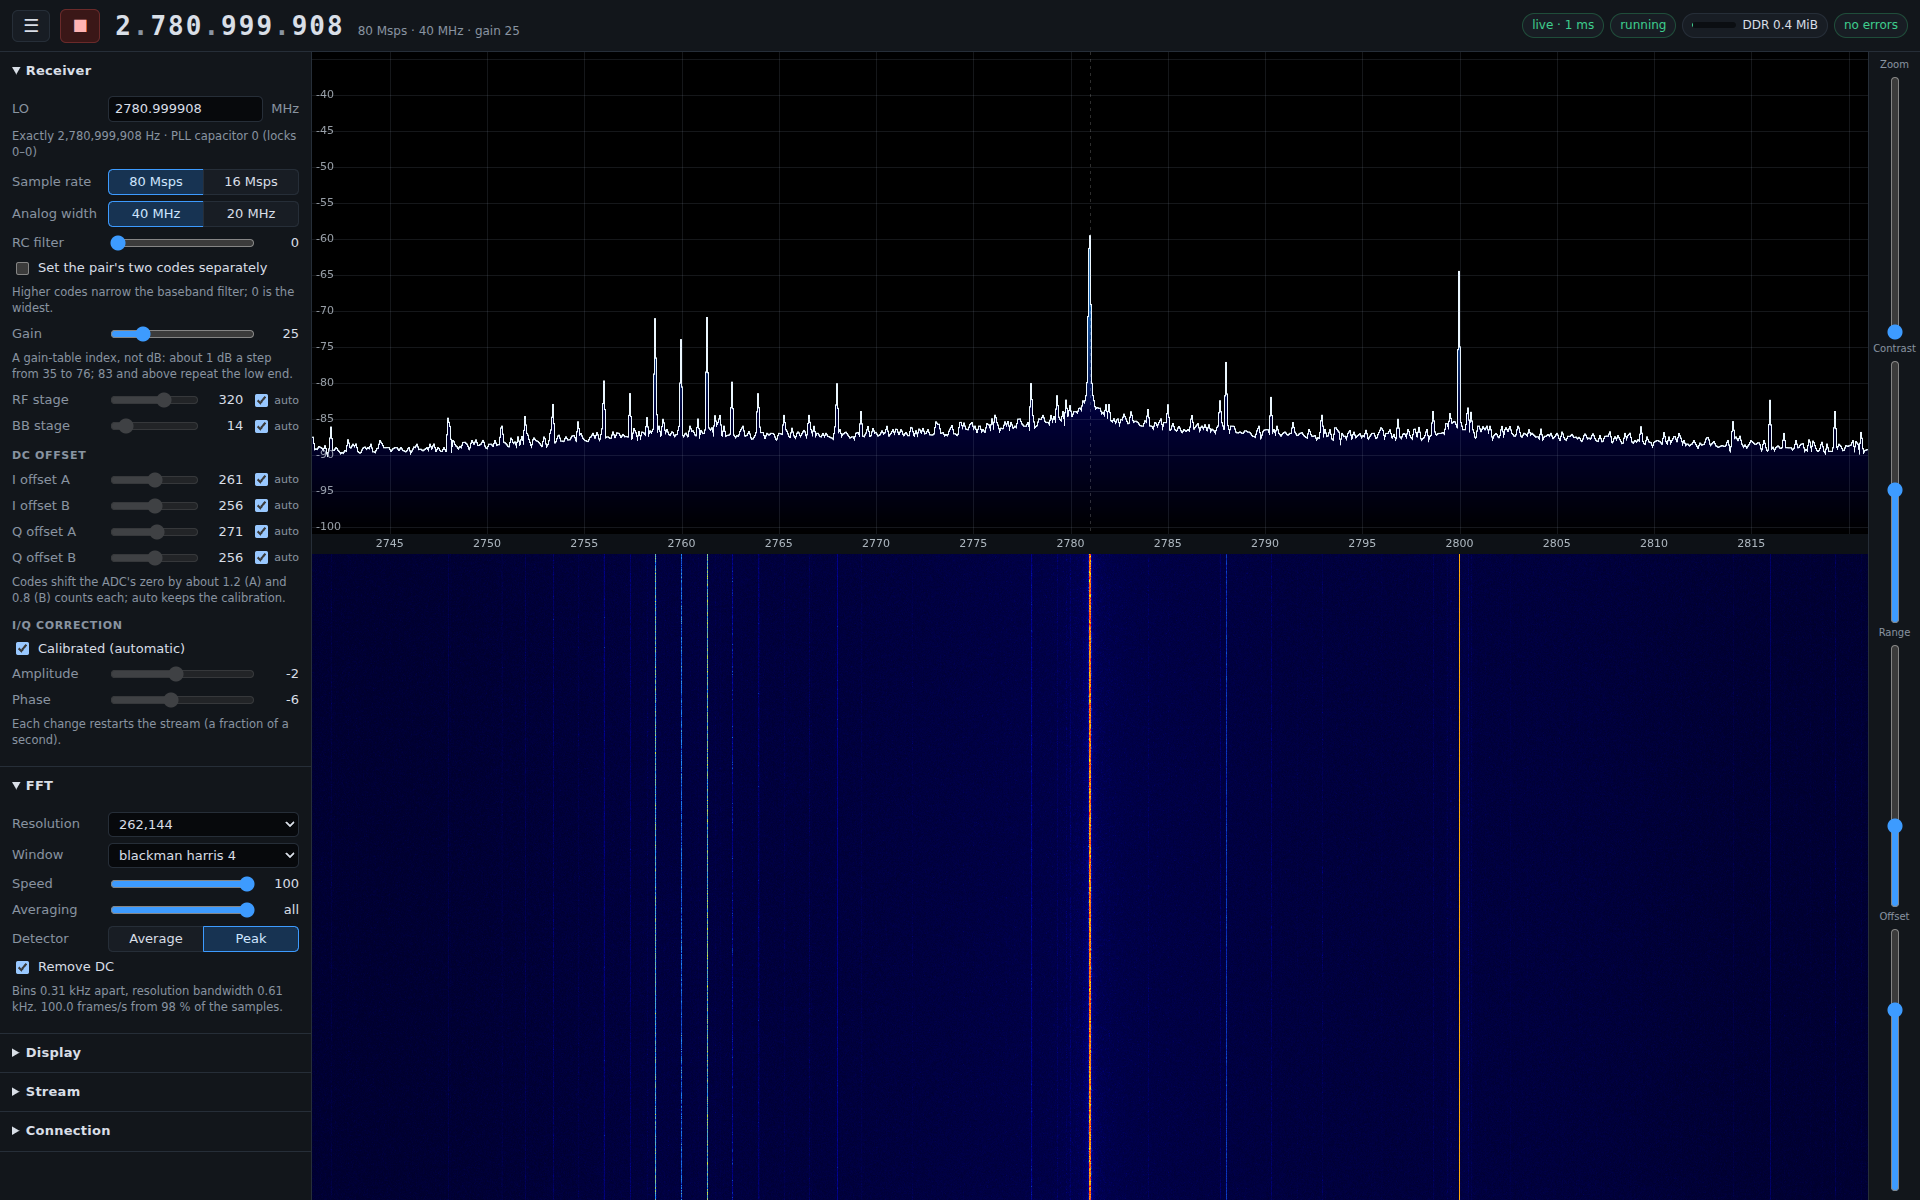Adjust the vertical Contrast slider

pyautogui.click(x=1894, y=491)
